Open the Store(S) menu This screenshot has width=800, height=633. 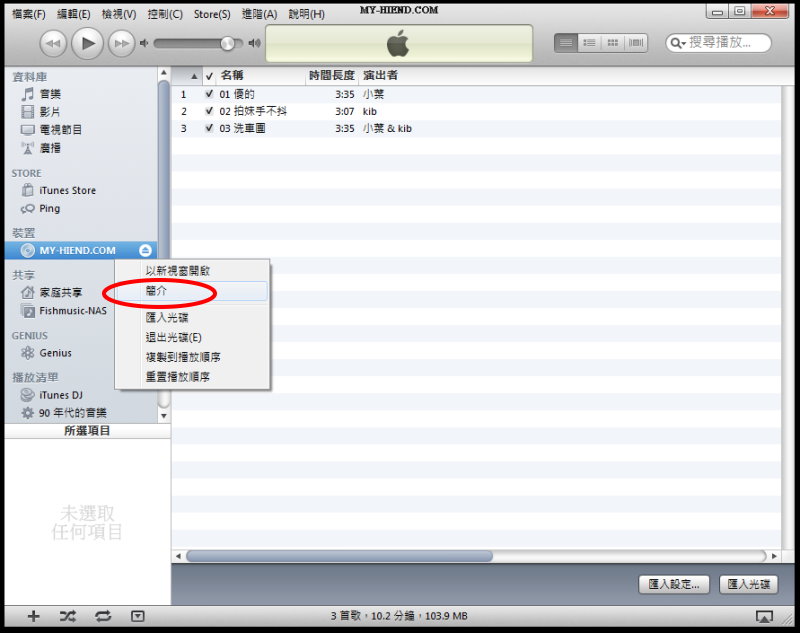click(211, 14)
